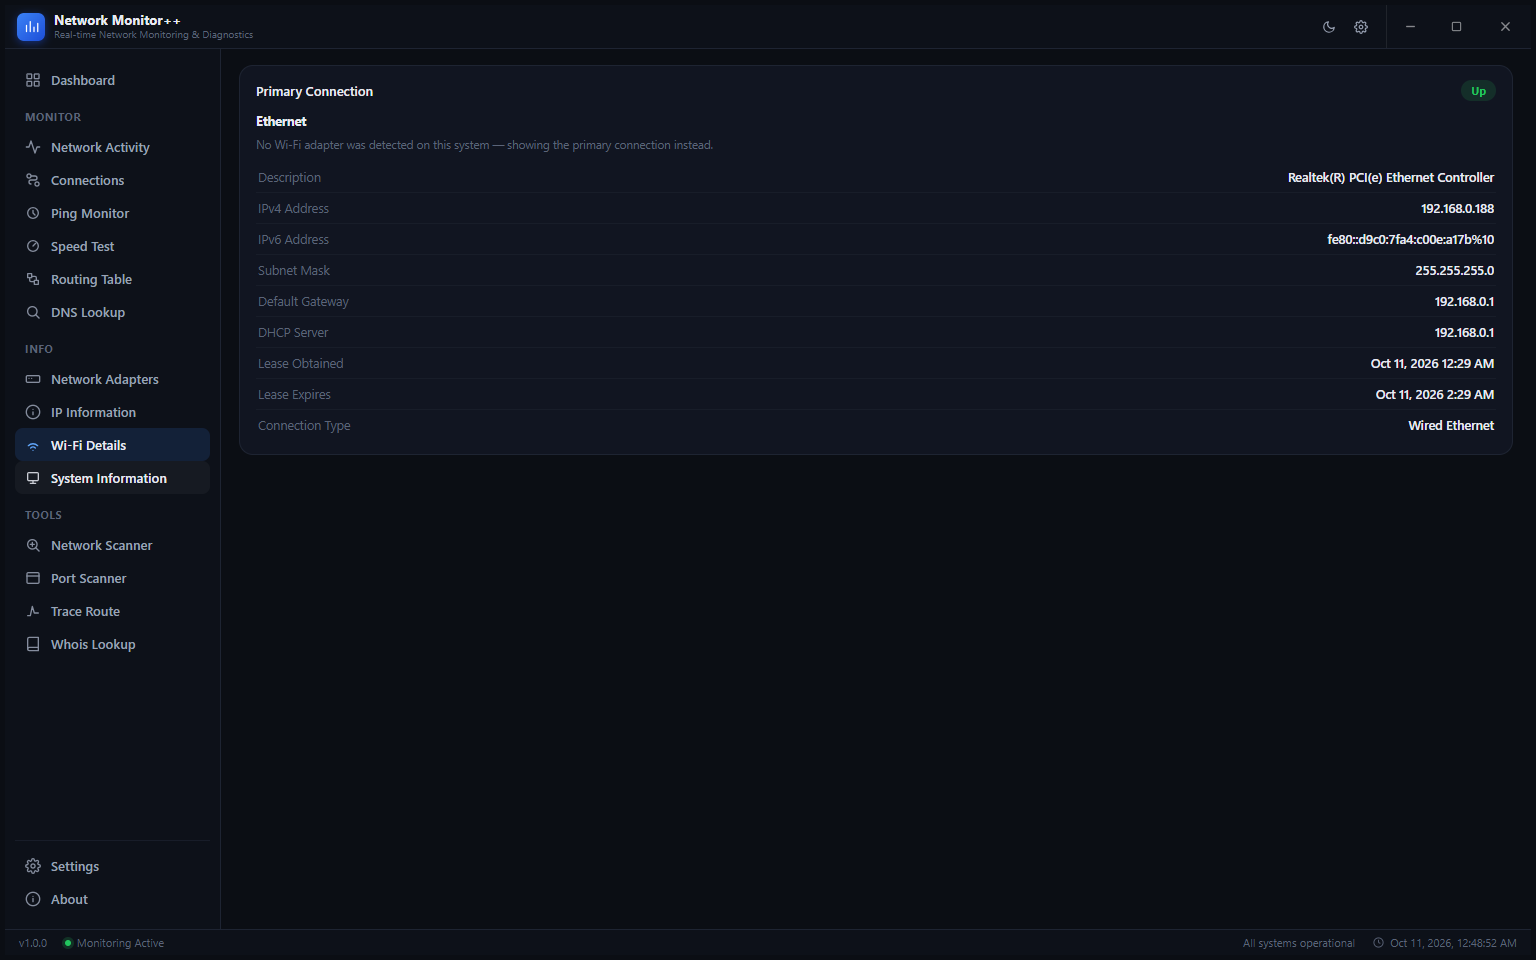Click the Realtek(R) PCI(e) Ethernet Controller text
The height and width of the screenshot is (960, 1536).
click(1391, 178)
